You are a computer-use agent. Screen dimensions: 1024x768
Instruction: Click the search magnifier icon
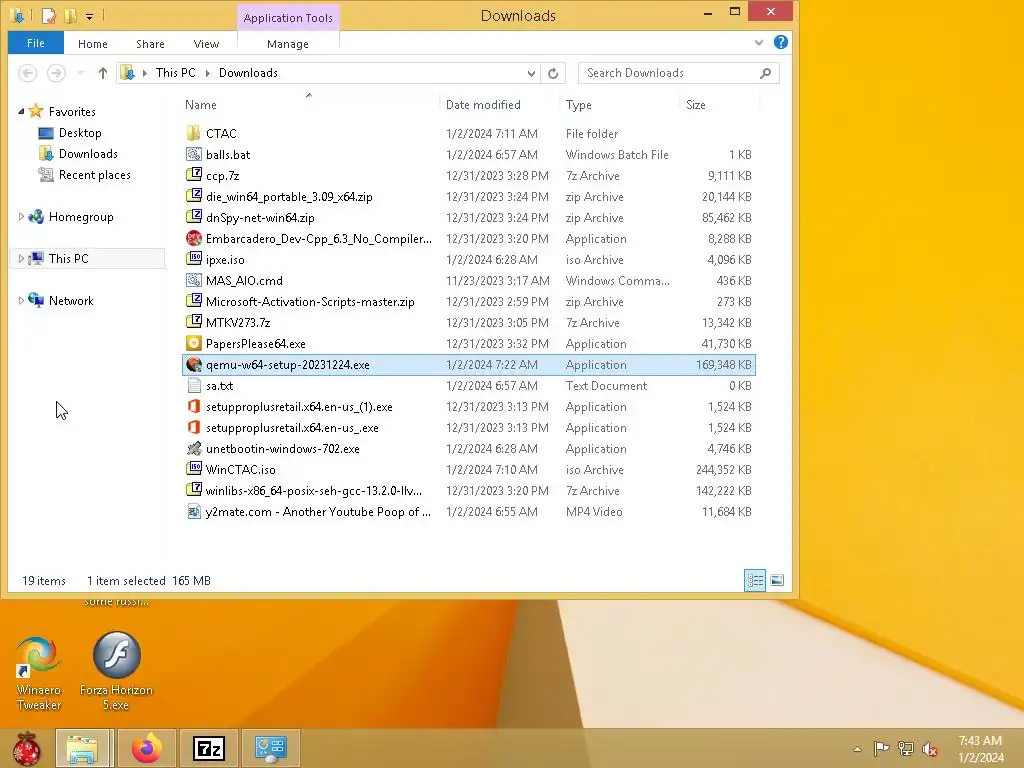tap(765, 73)
